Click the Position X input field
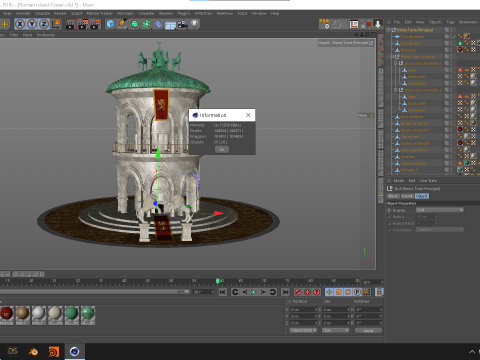The height and width of the screenshot is (360, 480). 304,310
